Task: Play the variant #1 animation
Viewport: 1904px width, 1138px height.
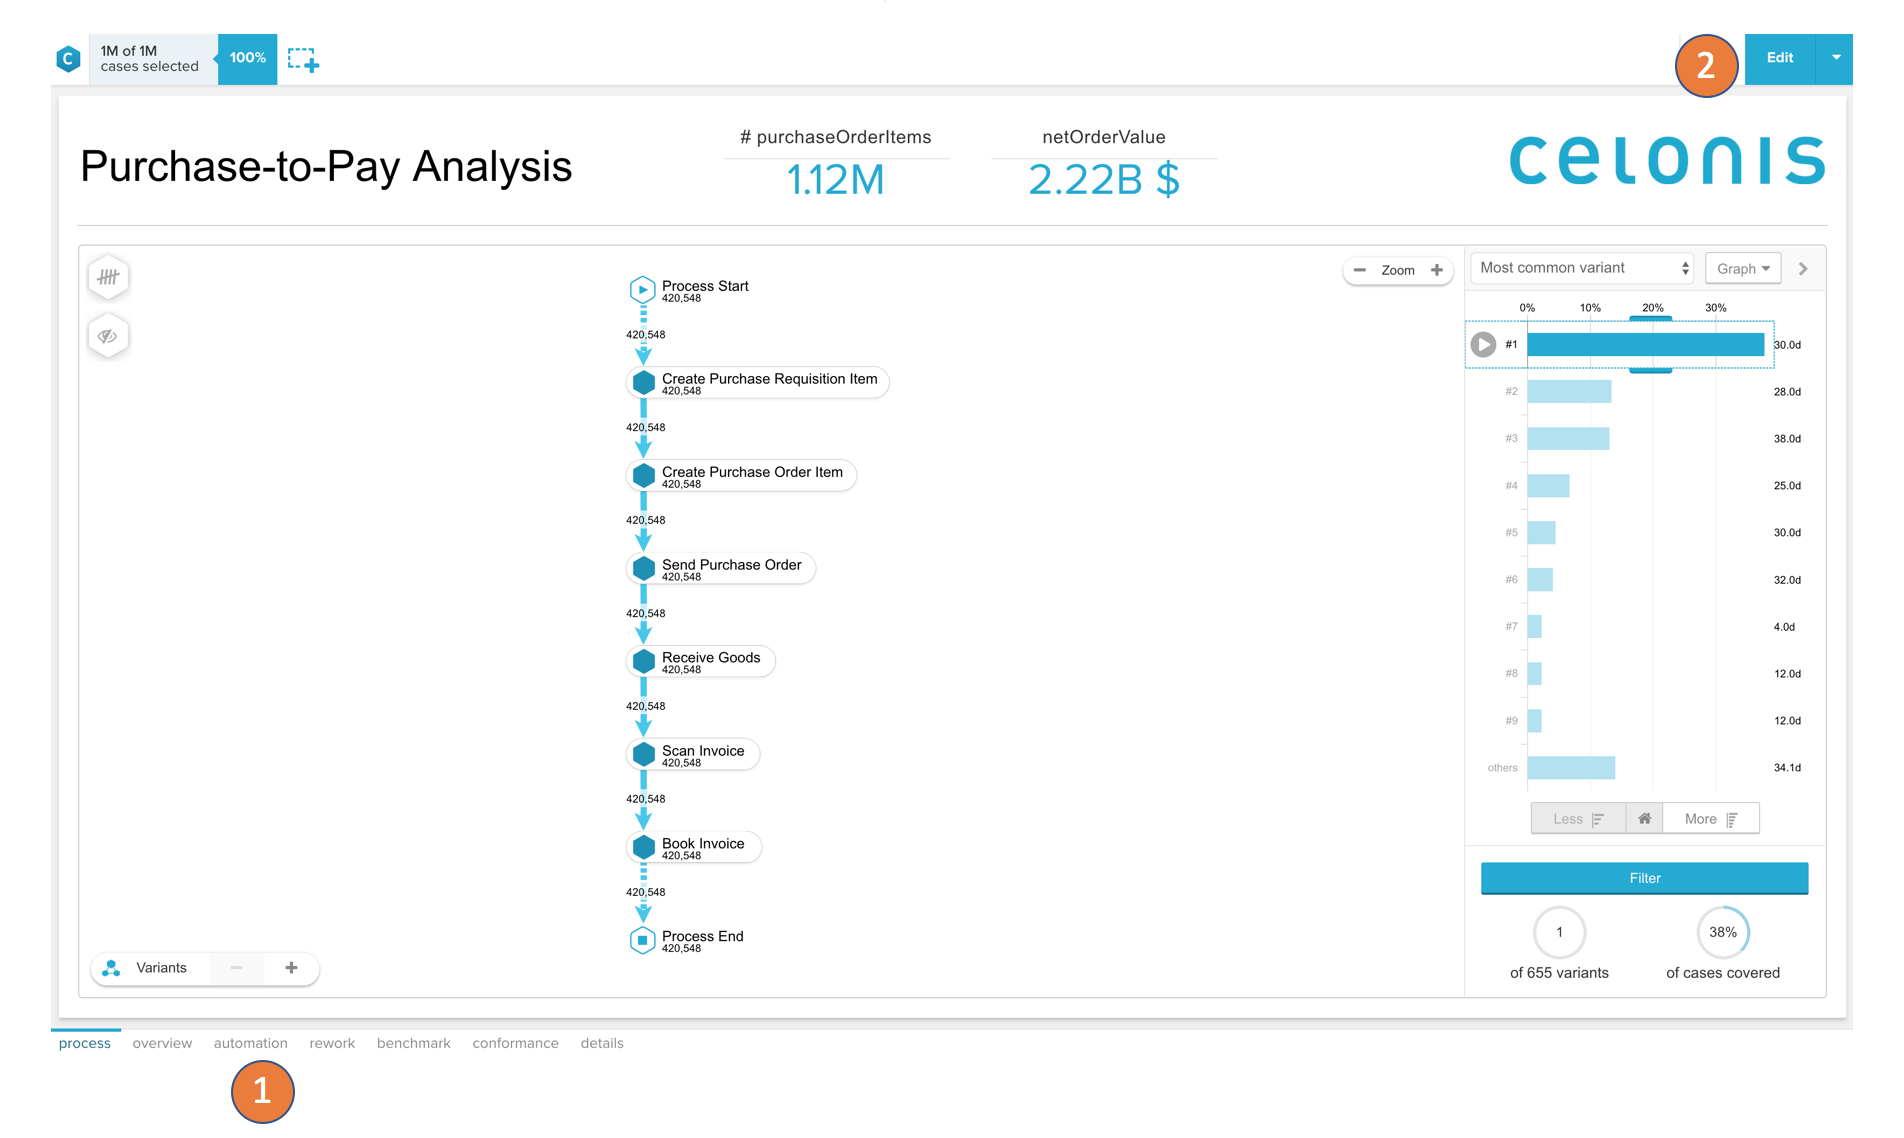Action: pyautogui.click(x=1483, y=345)
